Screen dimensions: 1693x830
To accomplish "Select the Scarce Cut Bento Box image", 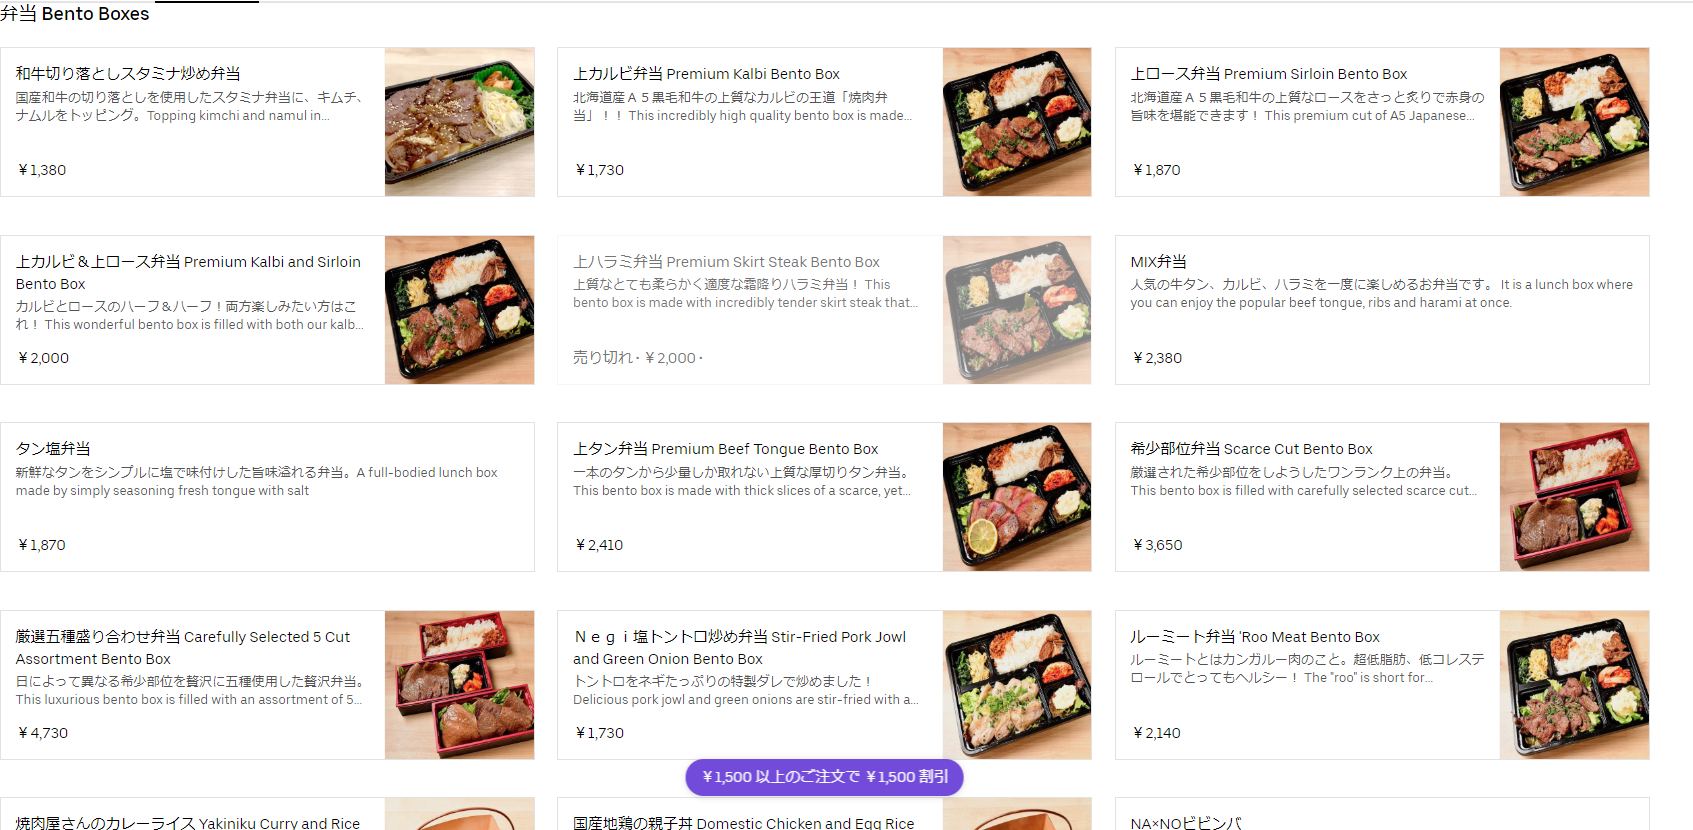I will coord(1574,497).
